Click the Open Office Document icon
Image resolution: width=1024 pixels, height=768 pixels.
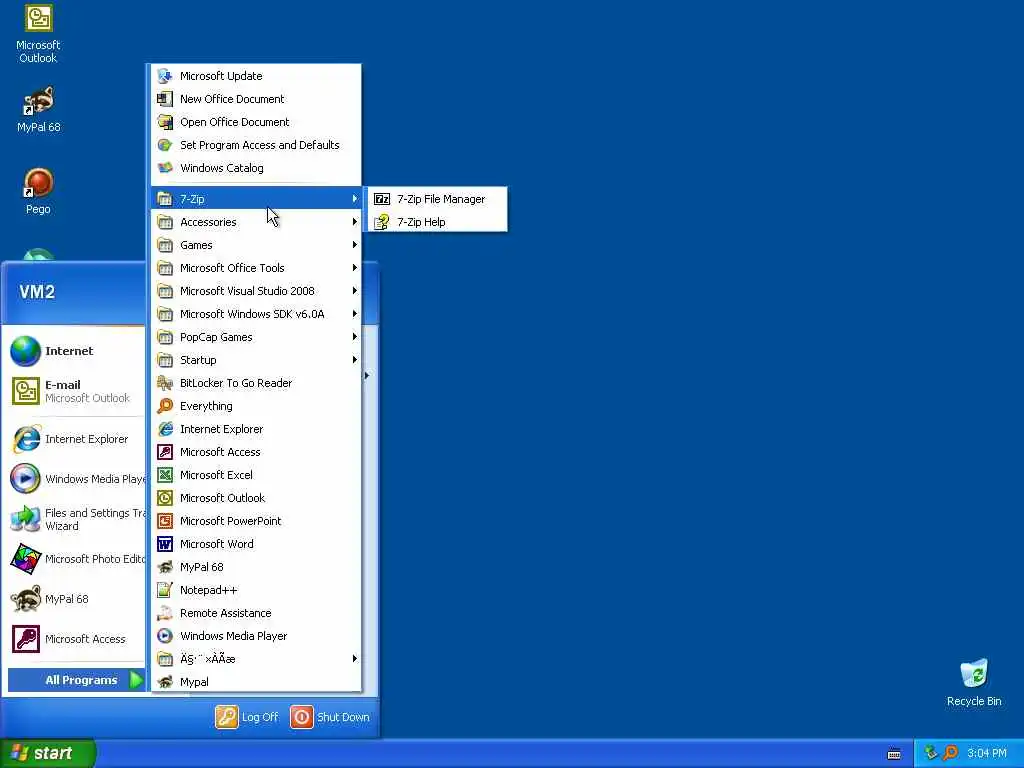(165, 122)
